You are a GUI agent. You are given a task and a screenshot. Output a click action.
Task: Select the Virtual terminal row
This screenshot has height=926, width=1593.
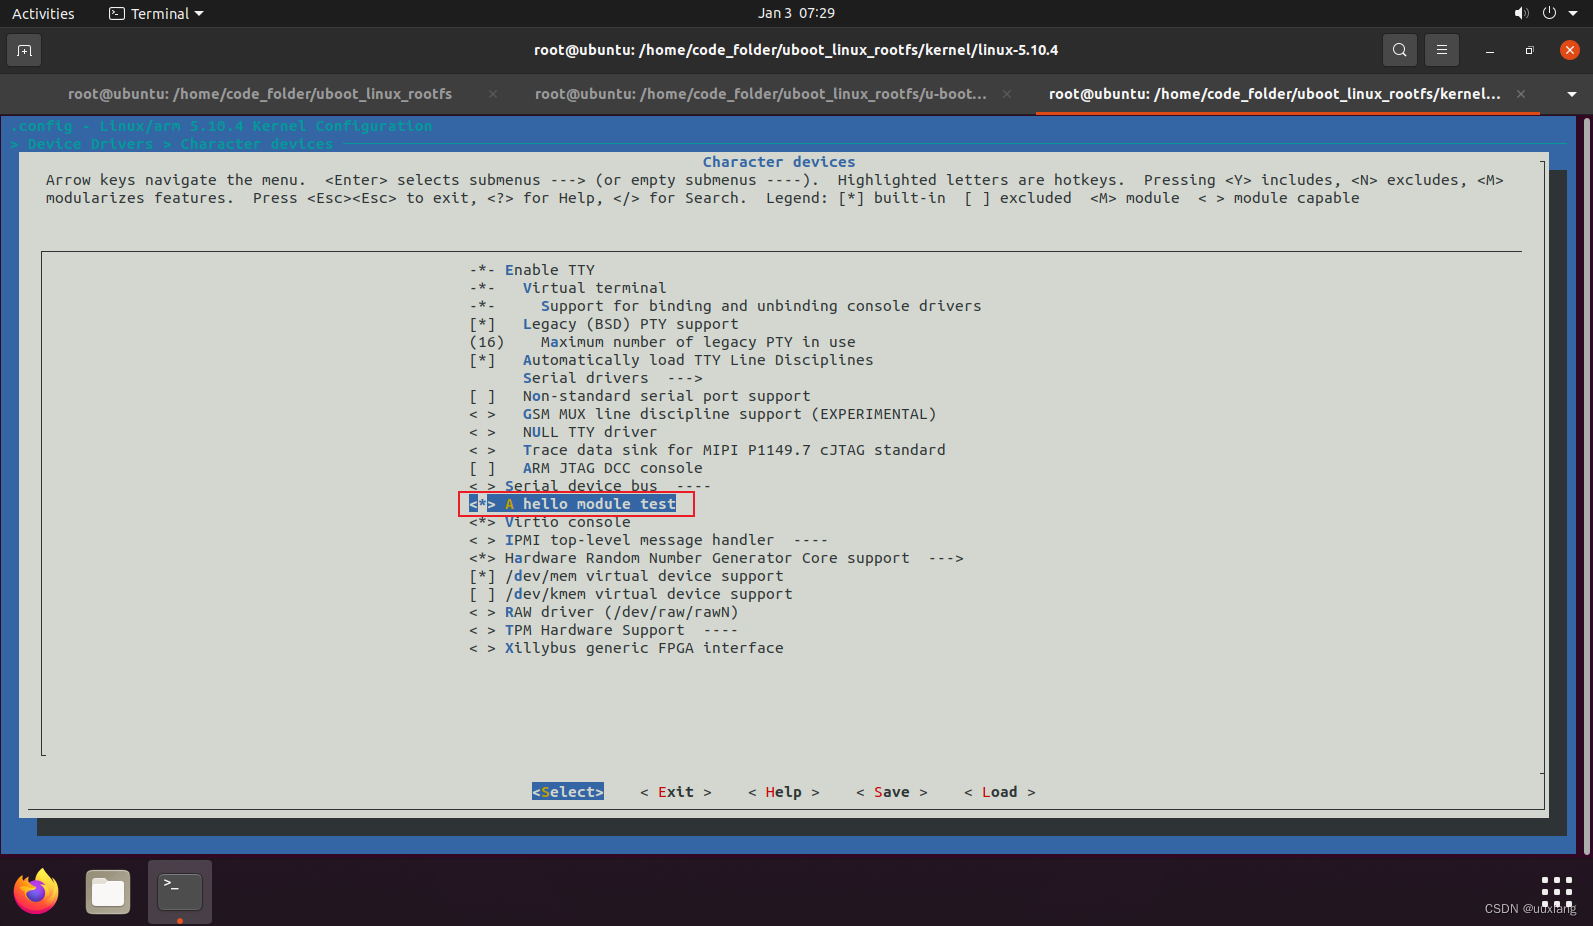click(x=568, y=288)
